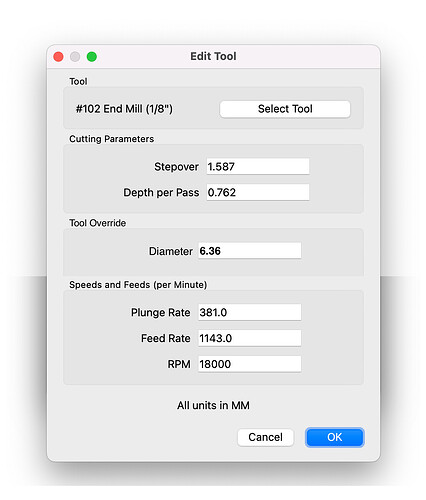Click the 'Diameter' label

171,251
